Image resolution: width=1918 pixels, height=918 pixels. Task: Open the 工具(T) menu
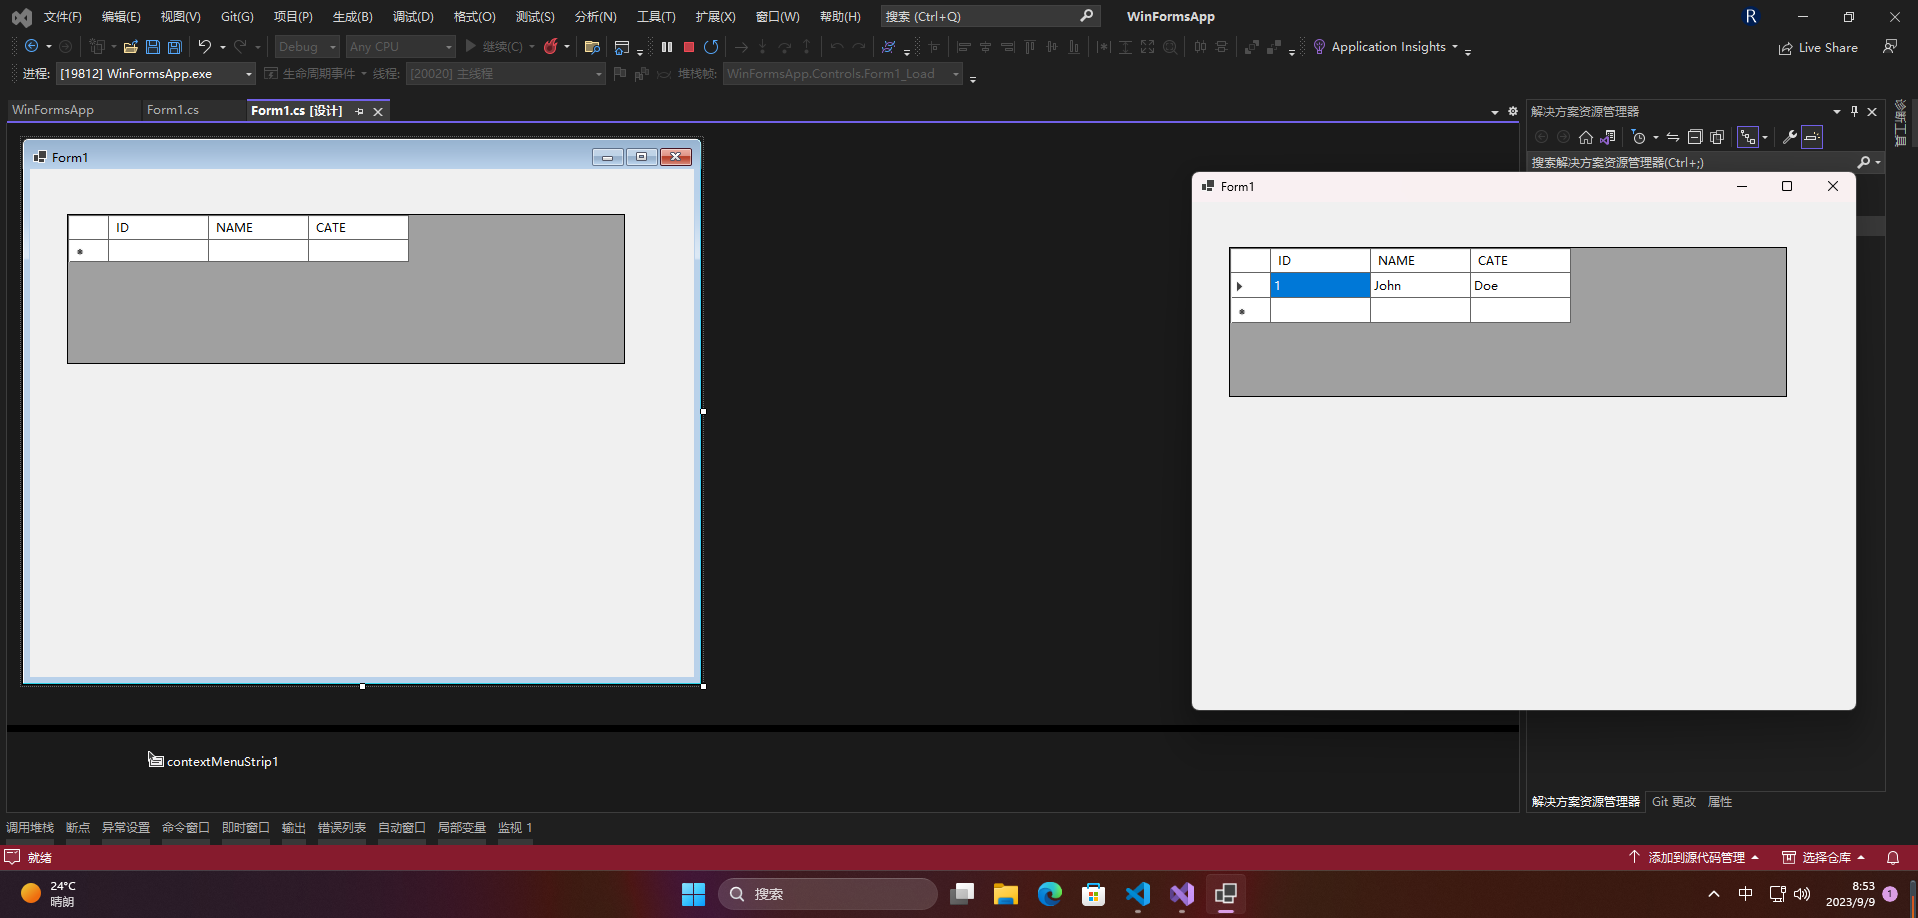pyautogui.click(x=656, y=17)
